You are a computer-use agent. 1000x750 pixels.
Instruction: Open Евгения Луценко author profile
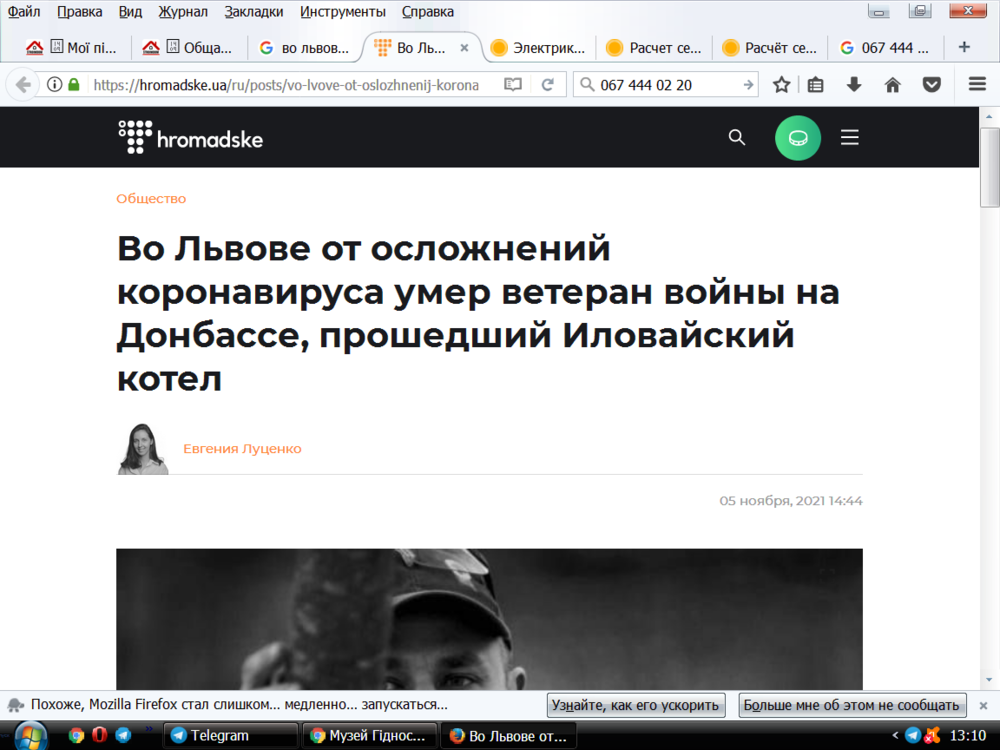coord(243,448)
